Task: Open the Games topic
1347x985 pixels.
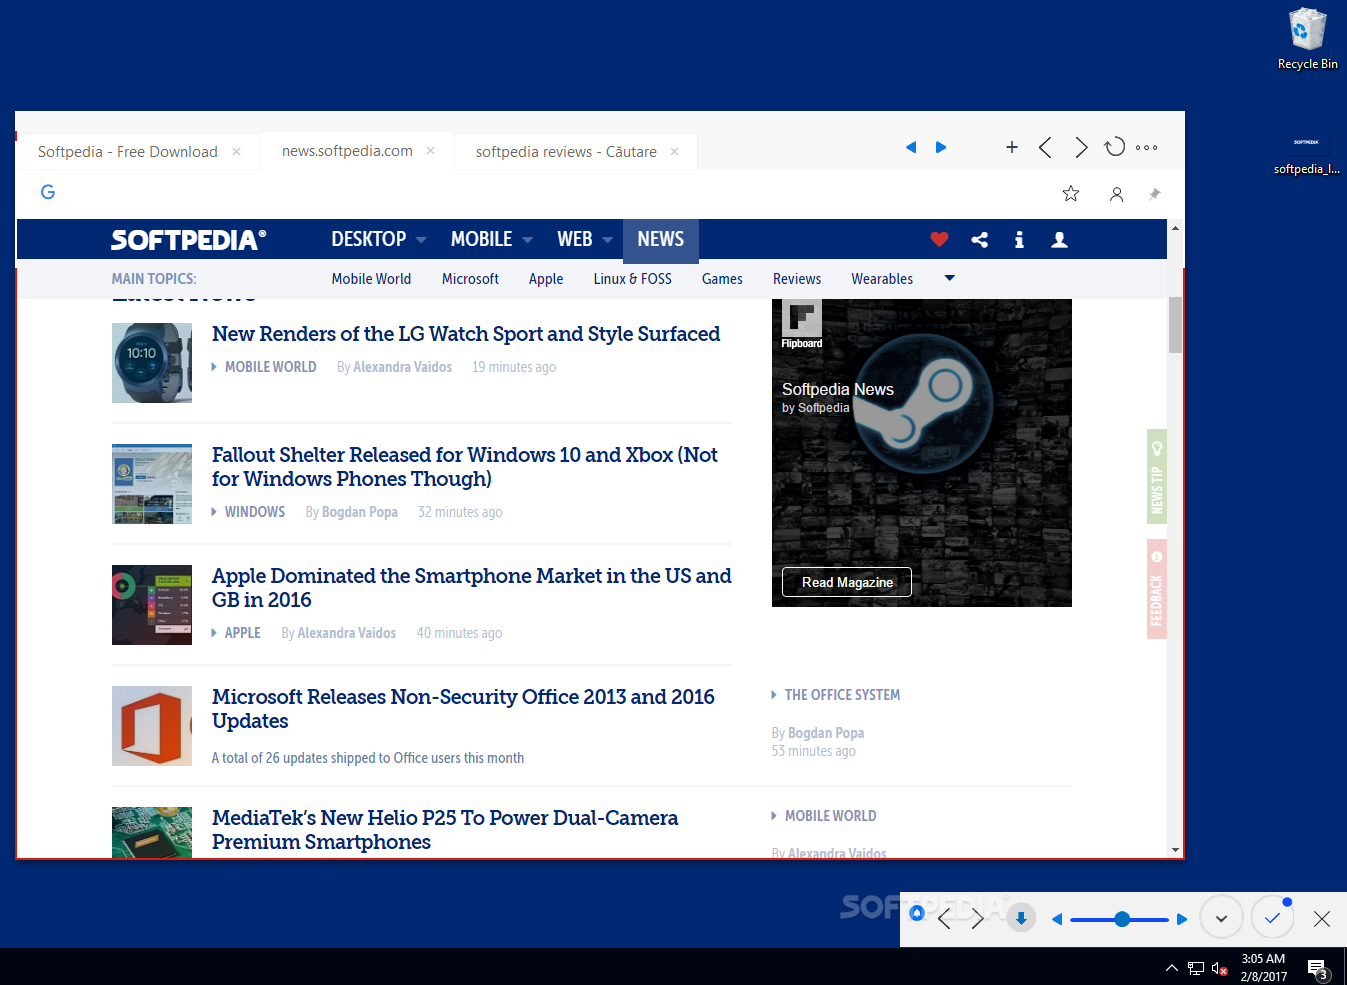Action: coord(722,279)
